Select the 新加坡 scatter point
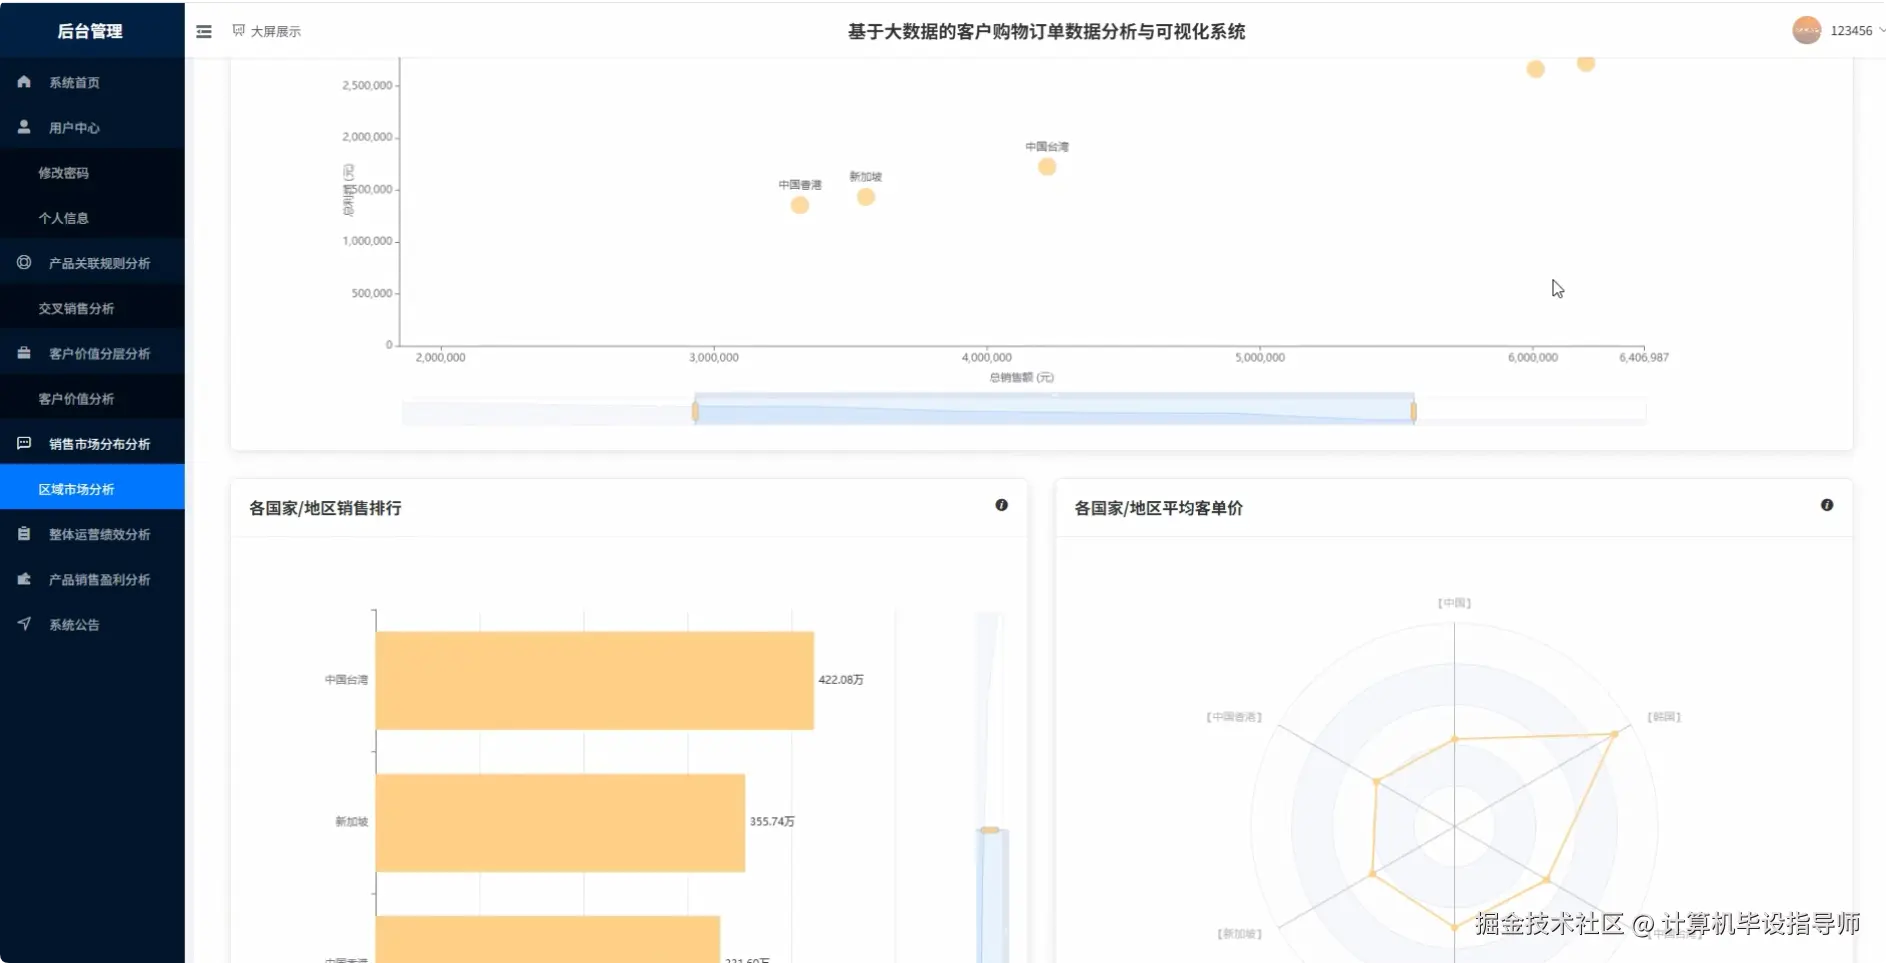This screenshot has width=1886, height=963. [866, 197]
